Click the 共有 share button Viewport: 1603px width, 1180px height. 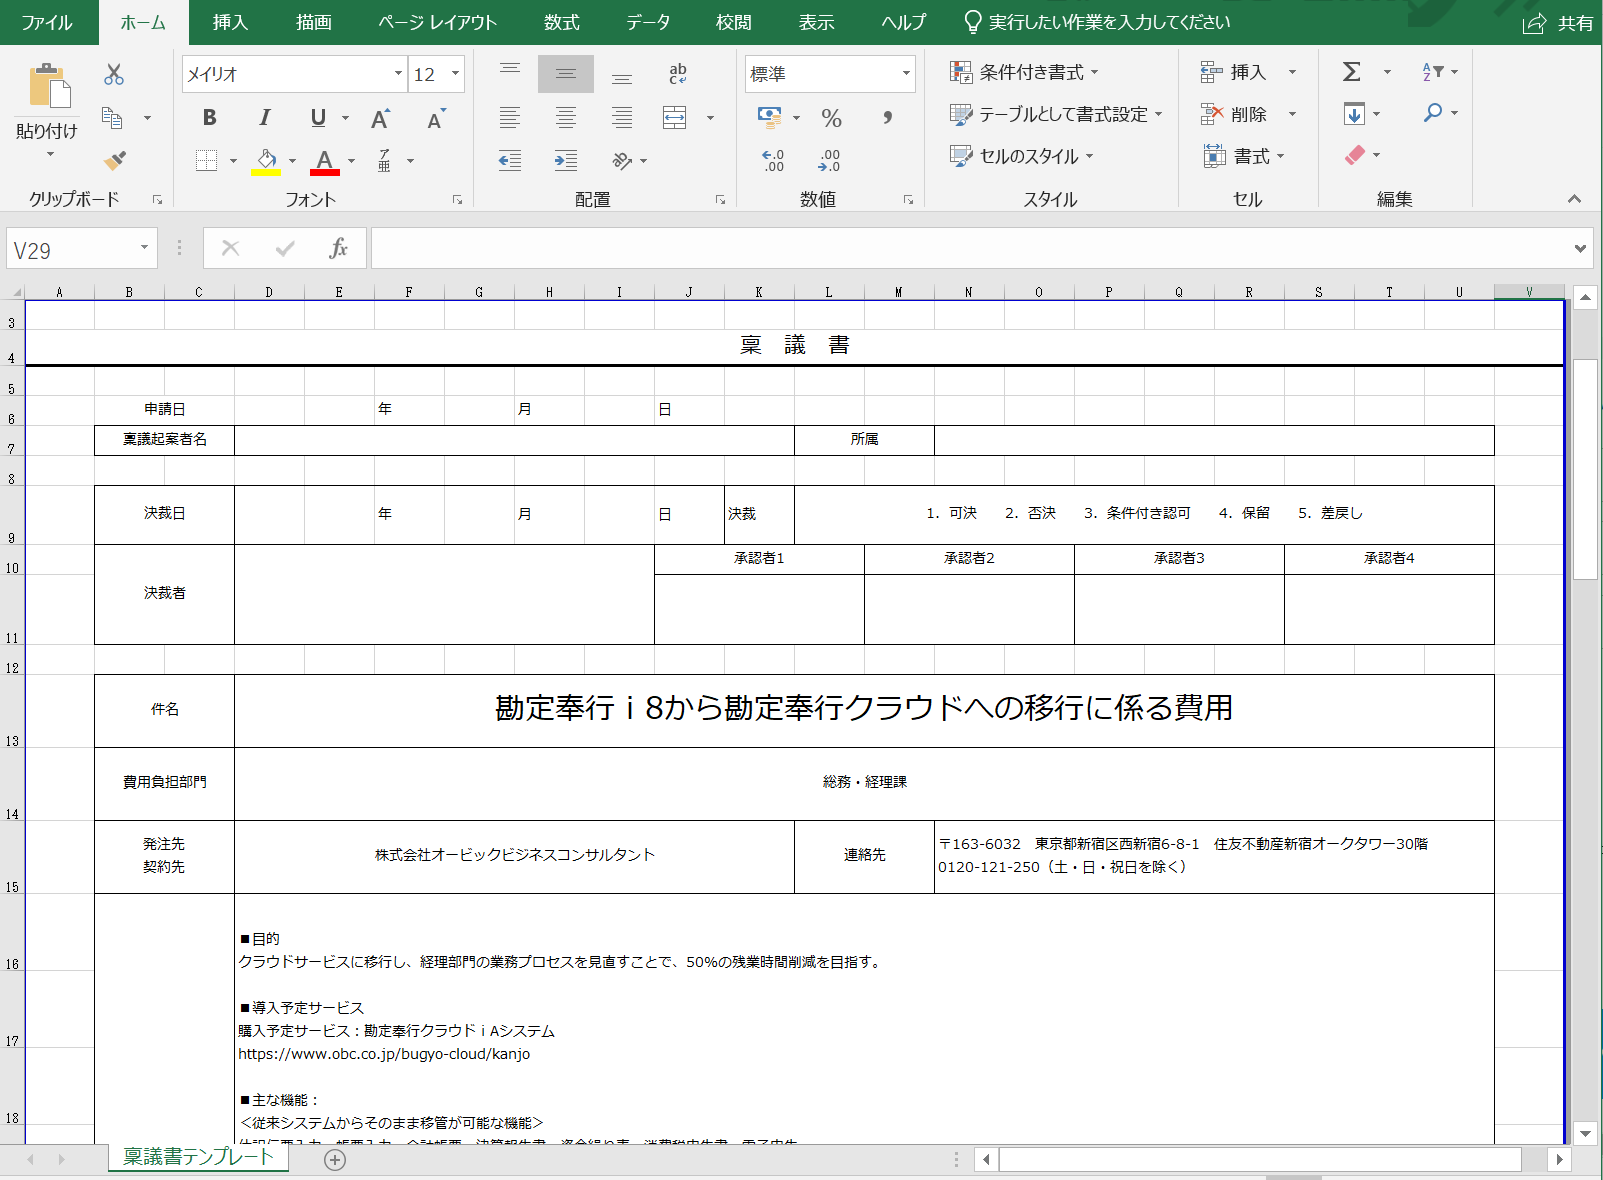(1558, 23)
